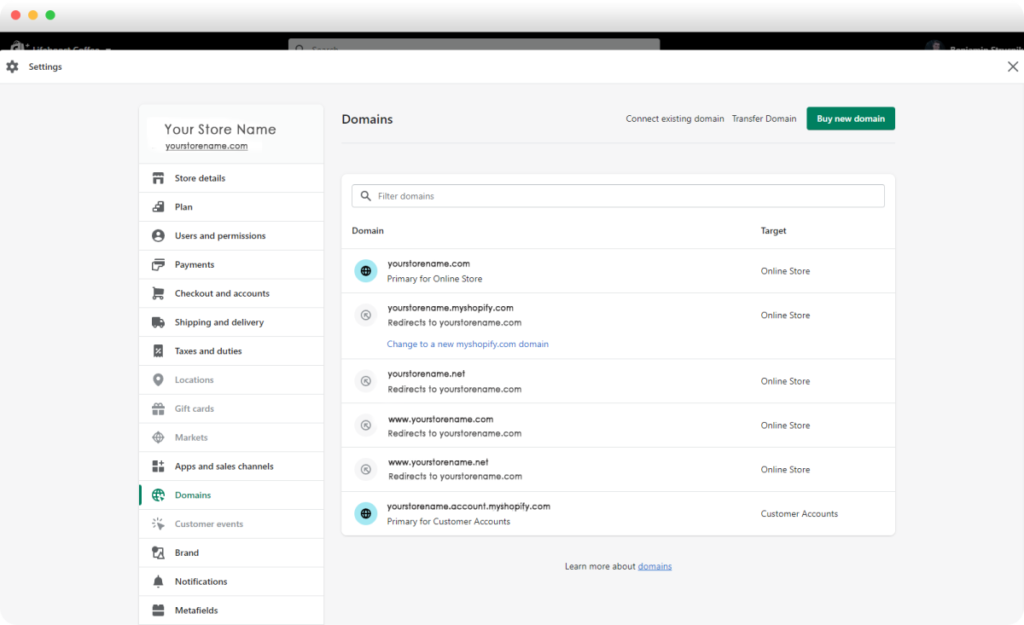This screenshot has width=1024, height=625.
Task: Click globe icon beside yourstorename.com primary domain
Action: click(x=366, y=271)
